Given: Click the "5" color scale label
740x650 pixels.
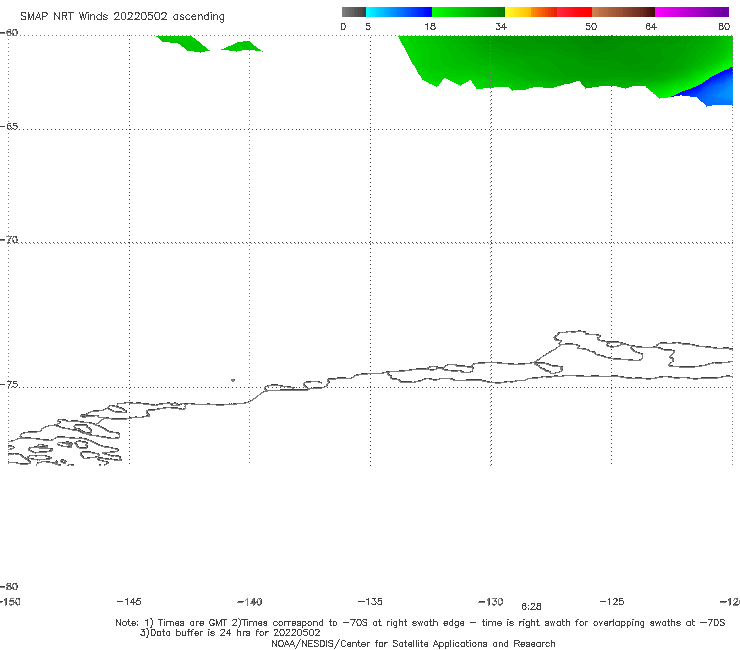Looking at the screenshot, I should pyautogui.click(x=368, y=26).
